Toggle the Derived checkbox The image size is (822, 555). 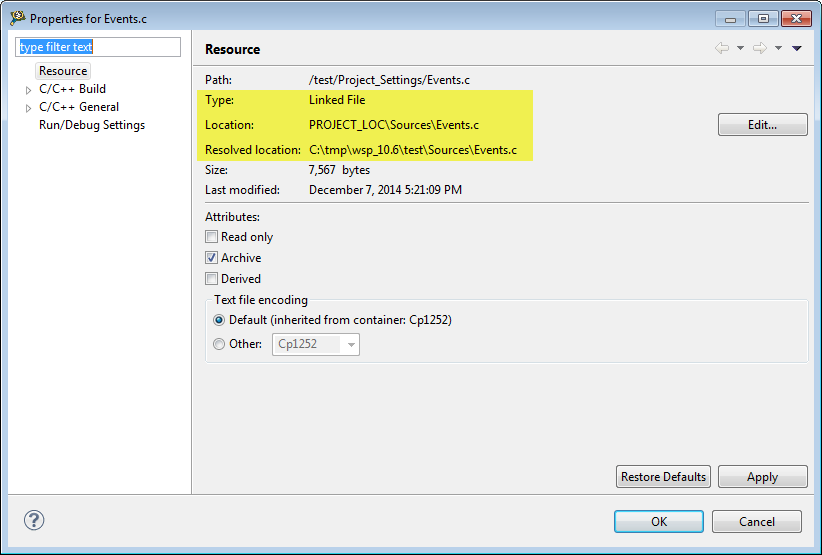click(x=211, y=279)
